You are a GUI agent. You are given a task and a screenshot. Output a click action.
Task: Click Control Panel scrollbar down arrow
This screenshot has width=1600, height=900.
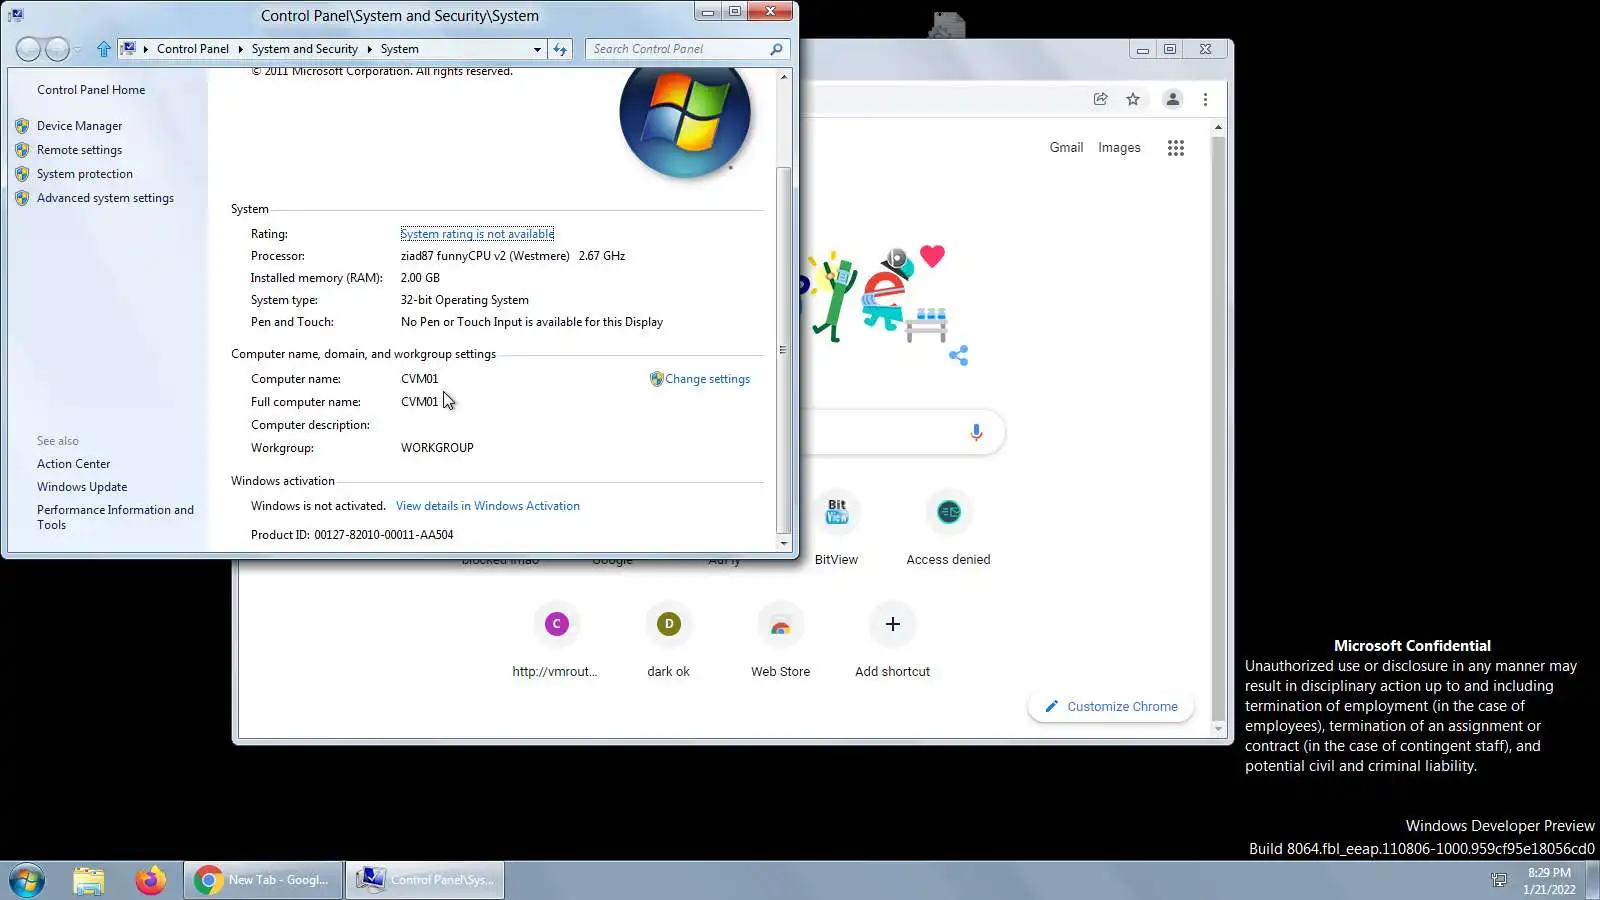(x=784, y=543)
